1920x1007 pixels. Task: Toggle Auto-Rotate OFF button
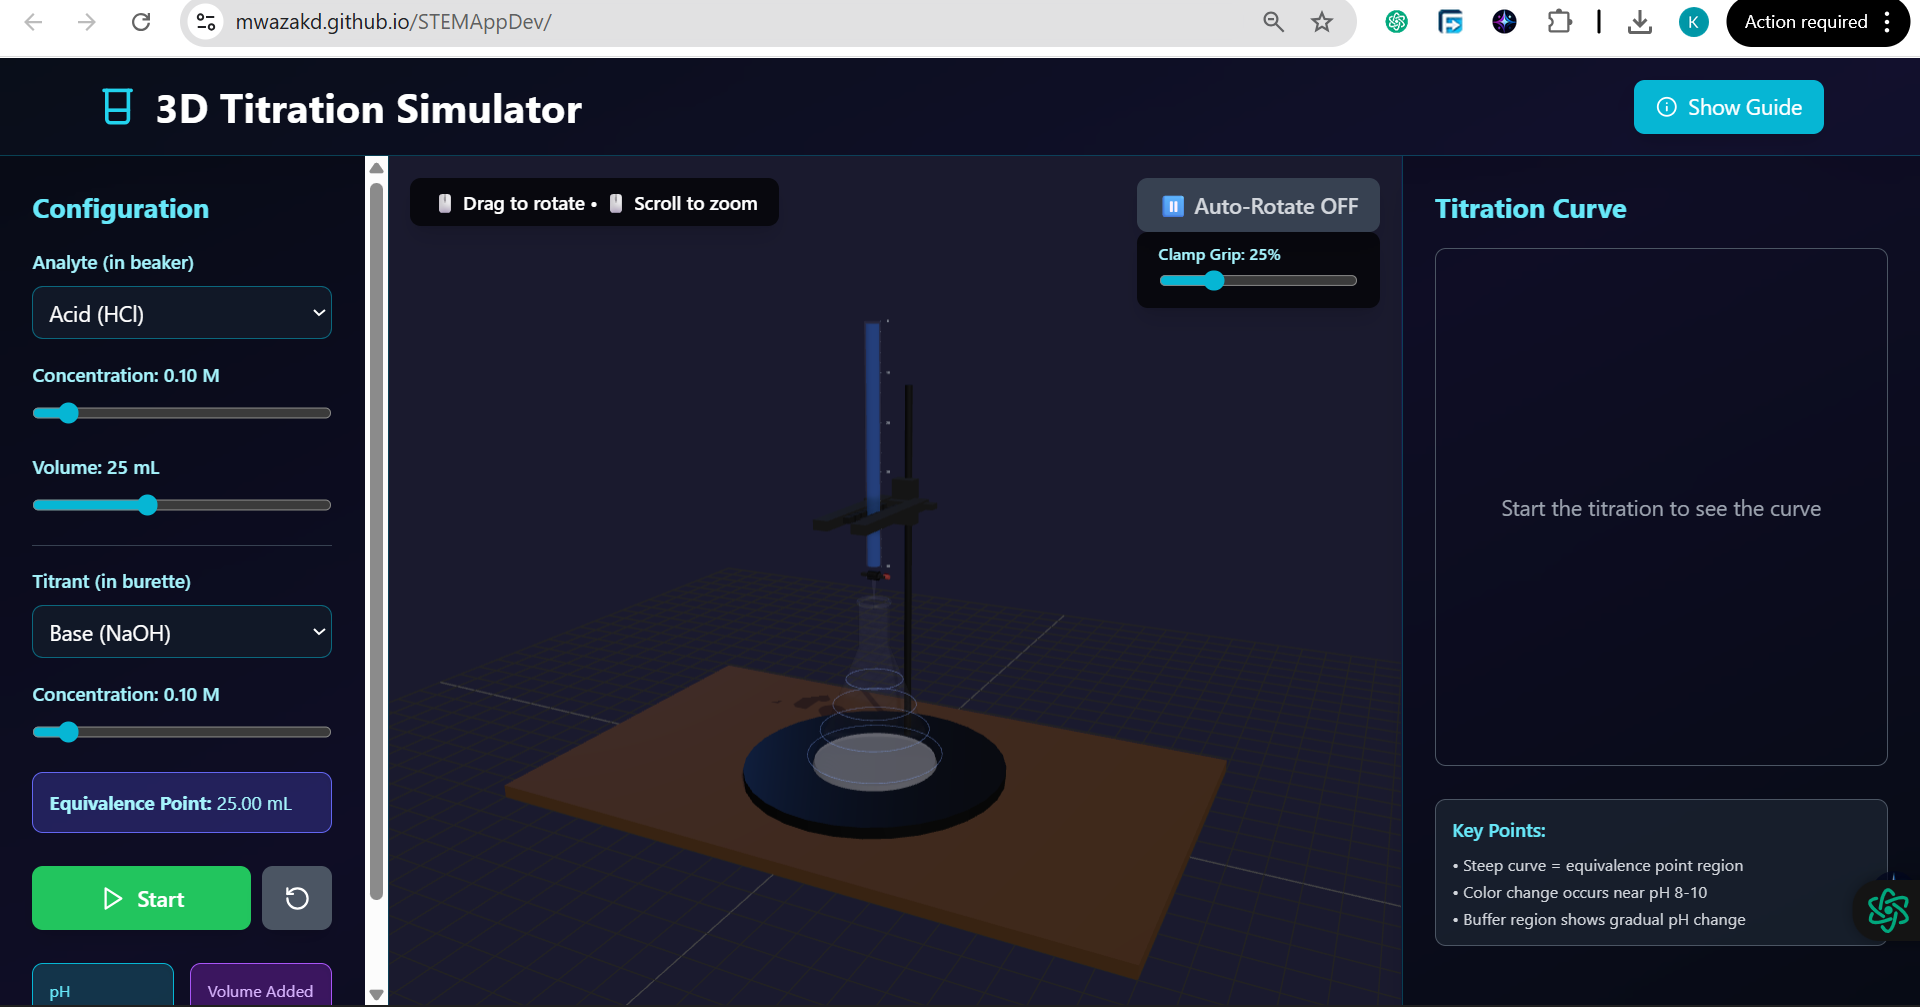tap(1258, 205)
